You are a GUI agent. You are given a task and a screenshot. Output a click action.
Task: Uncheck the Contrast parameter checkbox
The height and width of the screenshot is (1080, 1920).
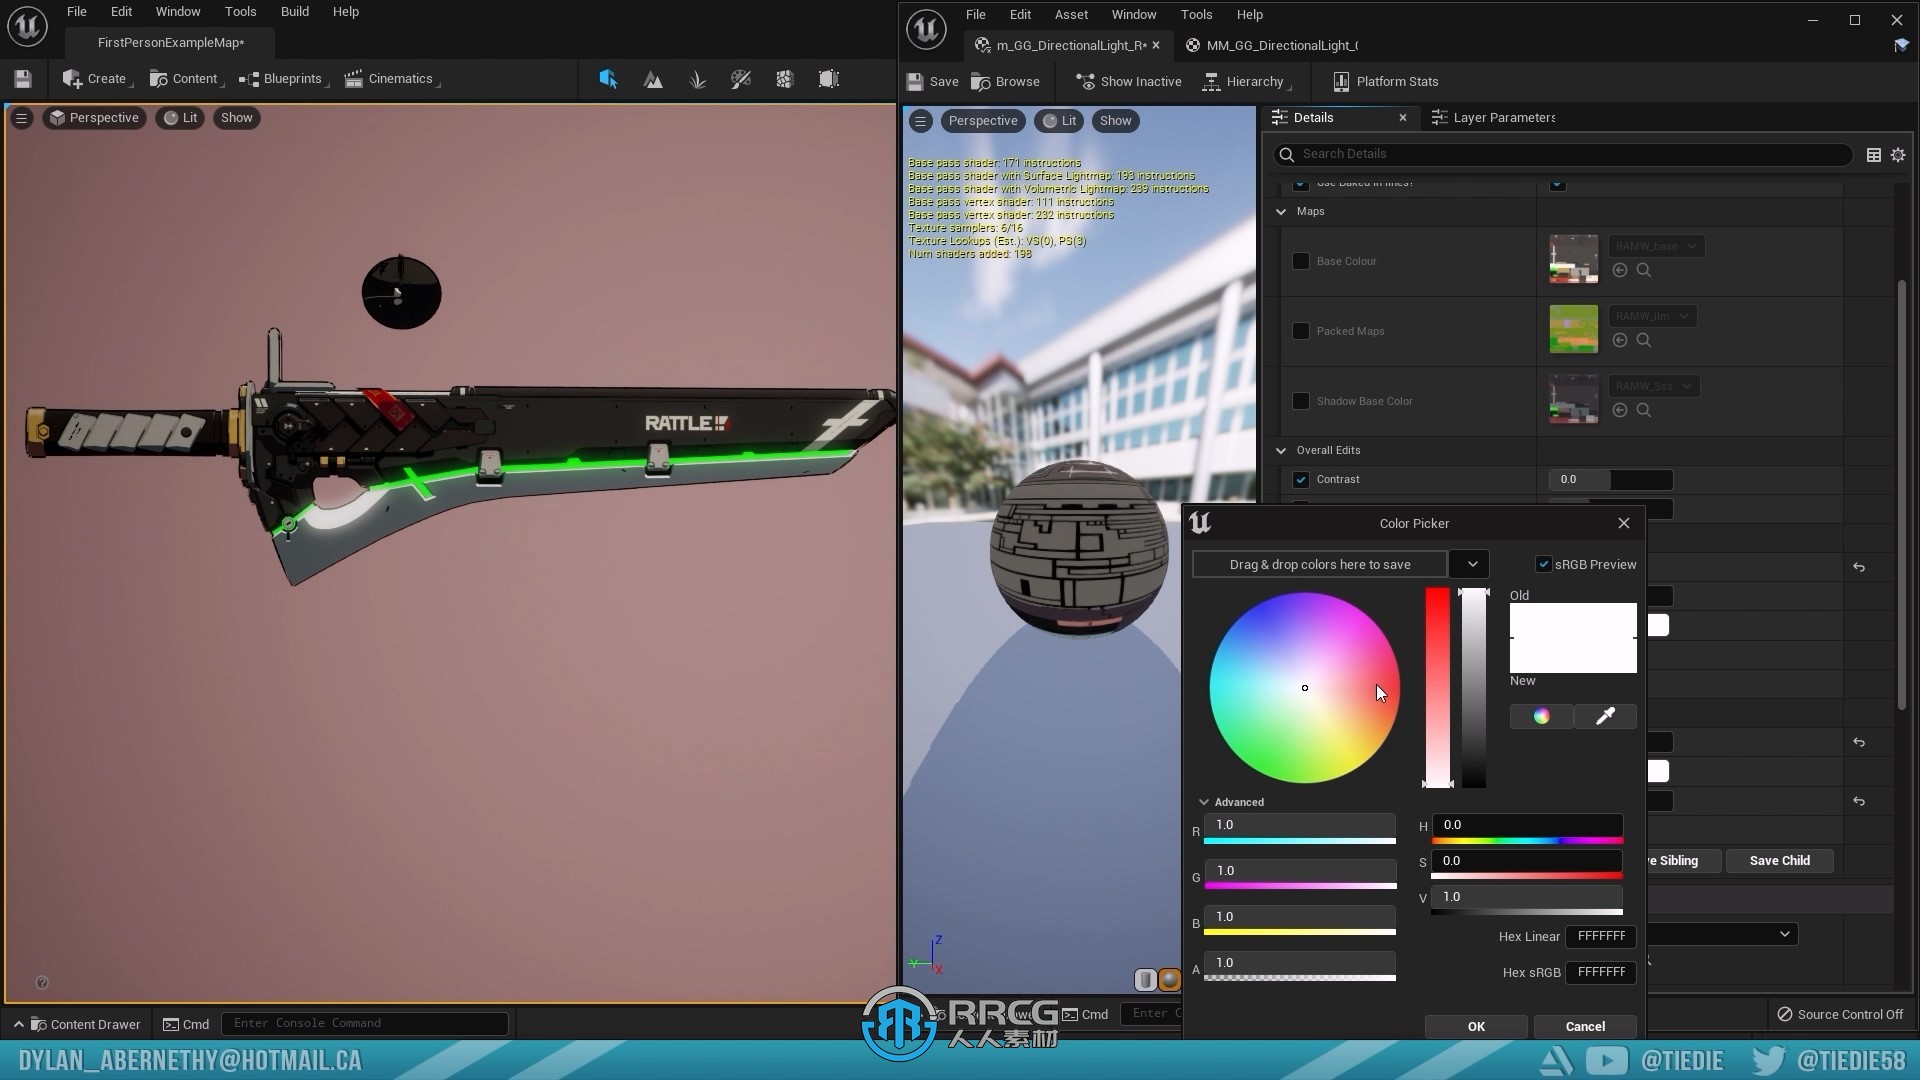pyautogui.click(x=1301, y=479)
